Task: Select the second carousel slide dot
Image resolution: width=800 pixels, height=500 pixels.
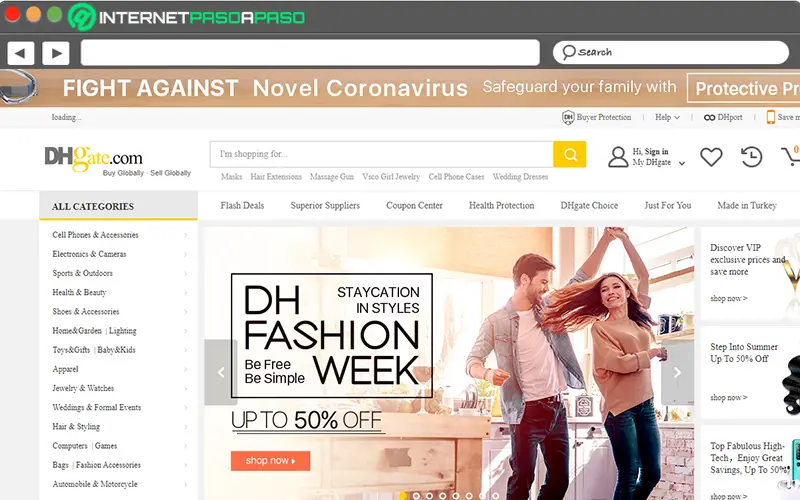Action: (416, 495)
